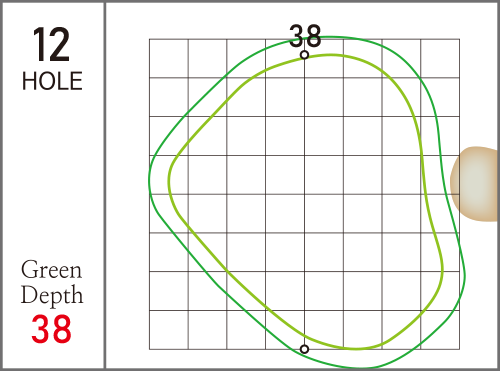Click the top-left grid cell
This screenshot has height=371, width=500.
point(169,58)
